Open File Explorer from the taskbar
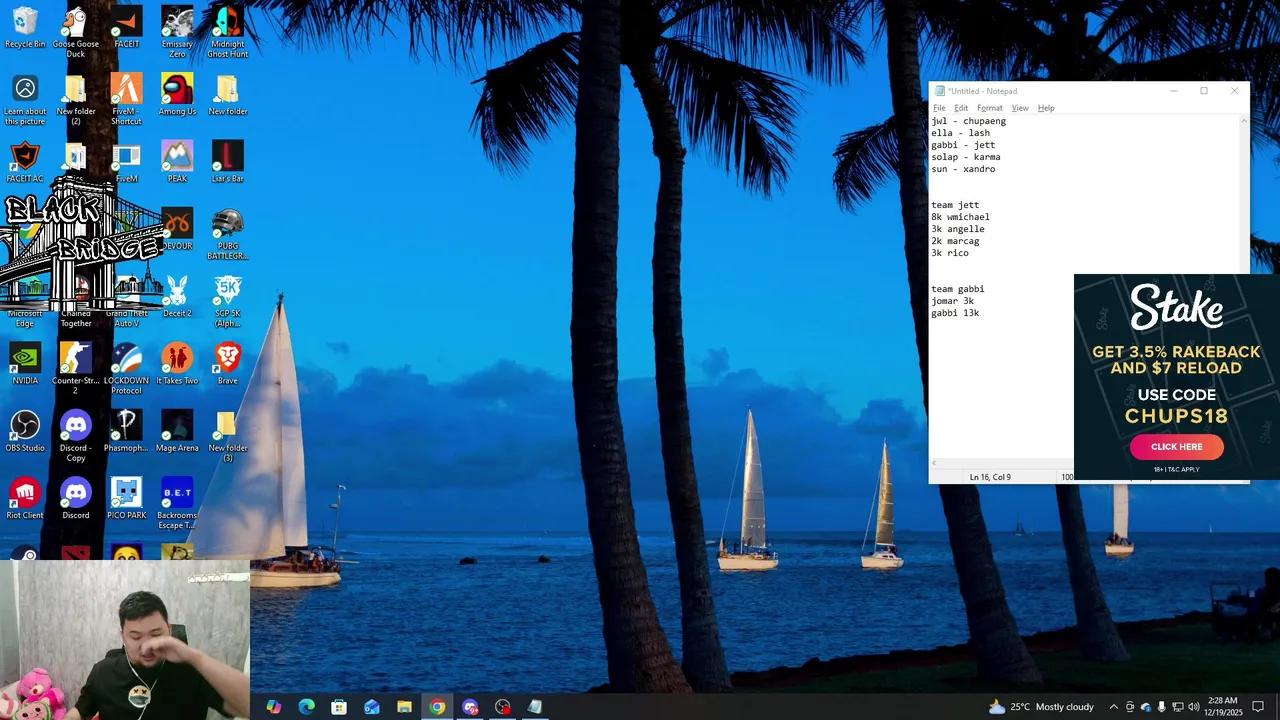The height and width of the screenshot is (720, 1280). (404, 707)
